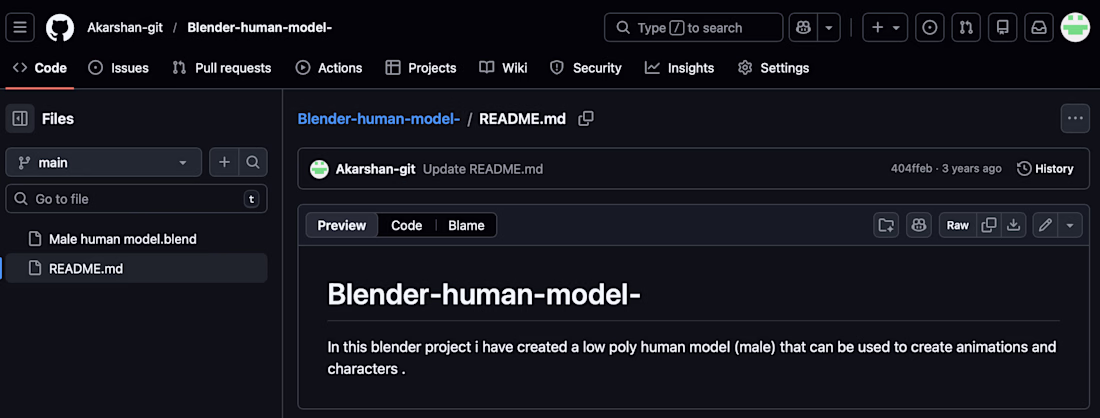The width and height of the screenshot is (1100, 418).
Task: Open pull requests icon in header
Action: pos(966,28)
